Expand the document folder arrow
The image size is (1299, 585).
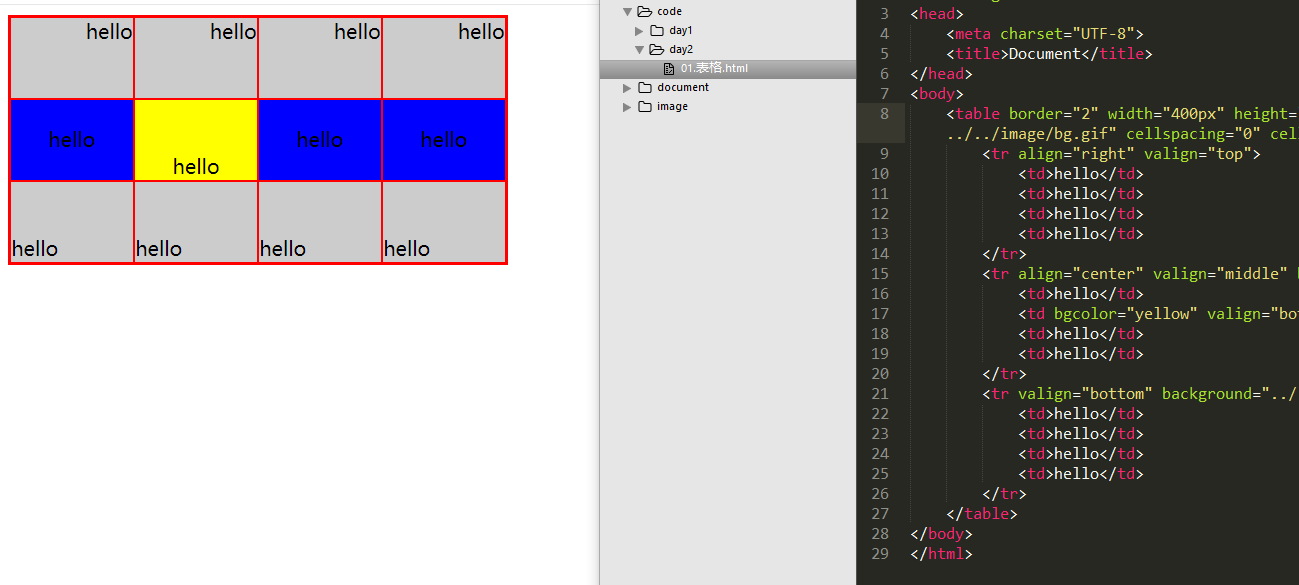click(628, 88)
